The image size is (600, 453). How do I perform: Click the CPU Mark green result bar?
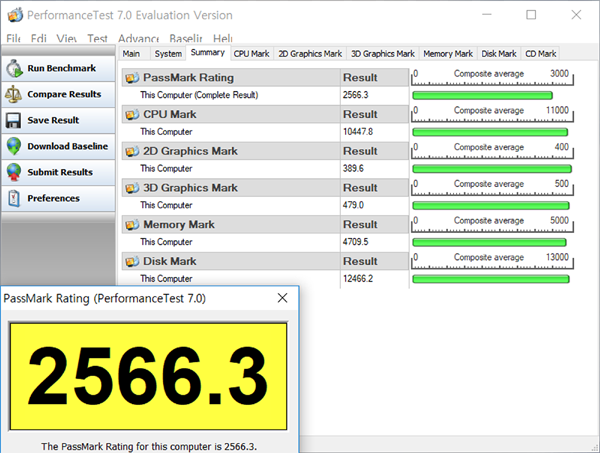pyautogui.click(x=490, y=132)
